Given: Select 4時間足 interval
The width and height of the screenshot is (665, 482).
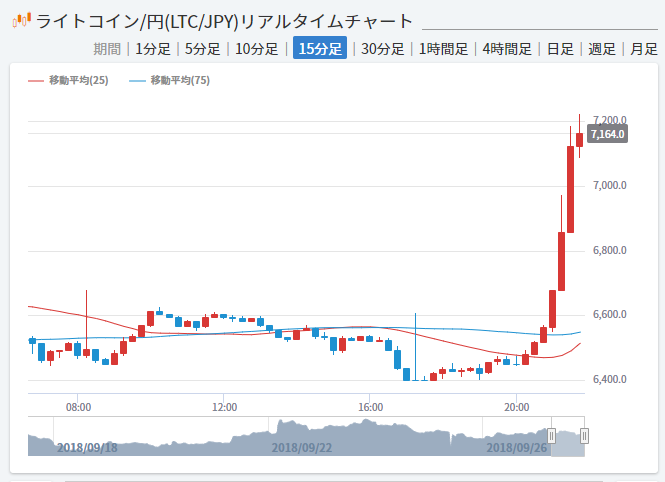Looking at the screenshot, I should (506, 49).
